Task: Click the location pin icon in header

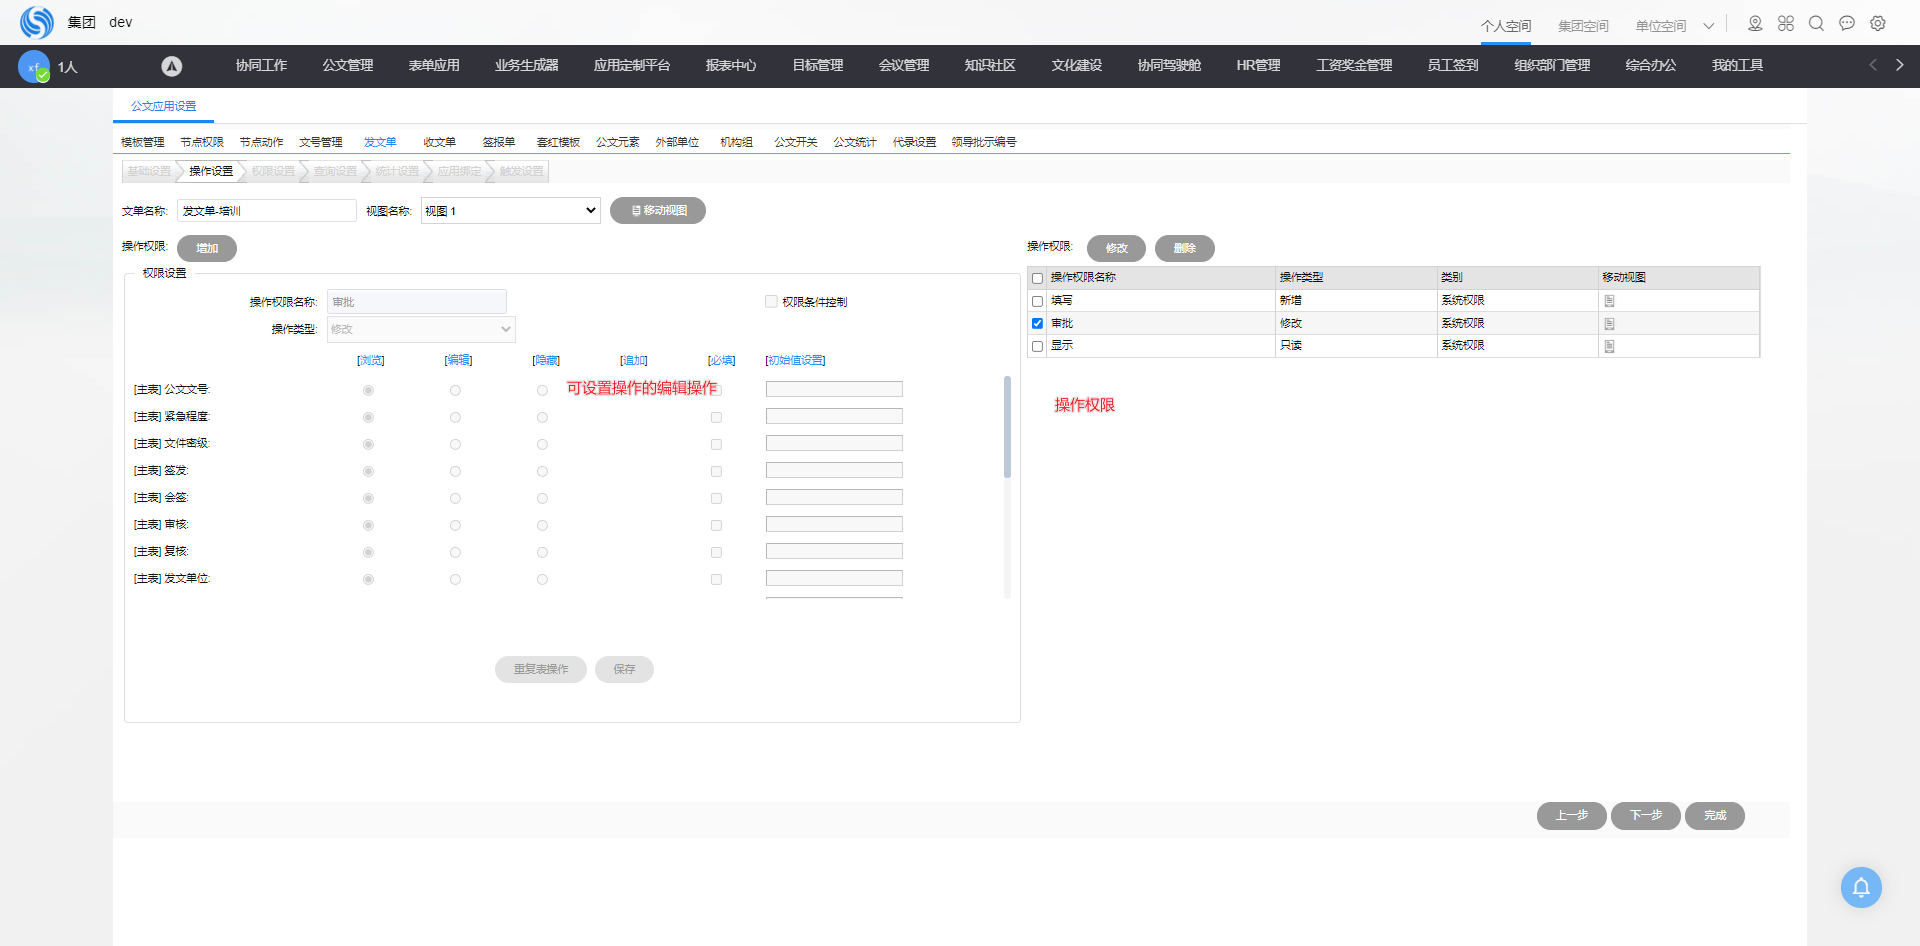Action: pyautogui.click(x=1755, y=24)
